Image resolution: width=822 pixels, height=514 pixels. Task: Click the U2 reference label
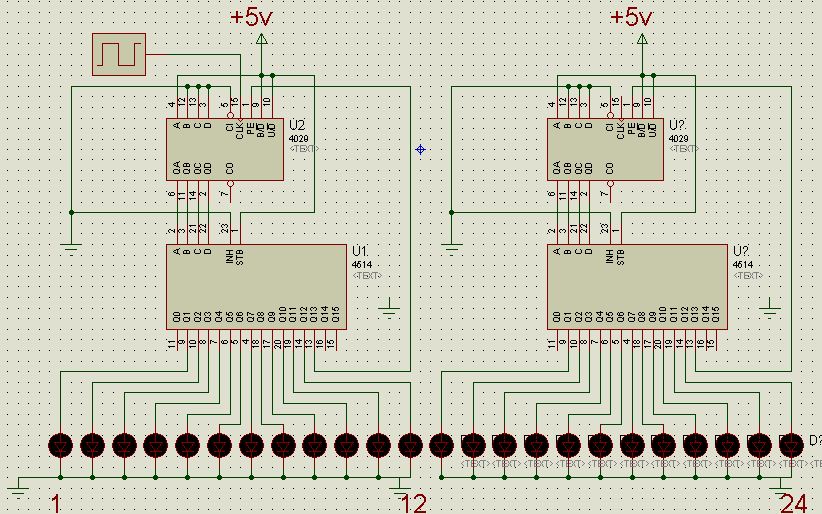click(297, 125)
